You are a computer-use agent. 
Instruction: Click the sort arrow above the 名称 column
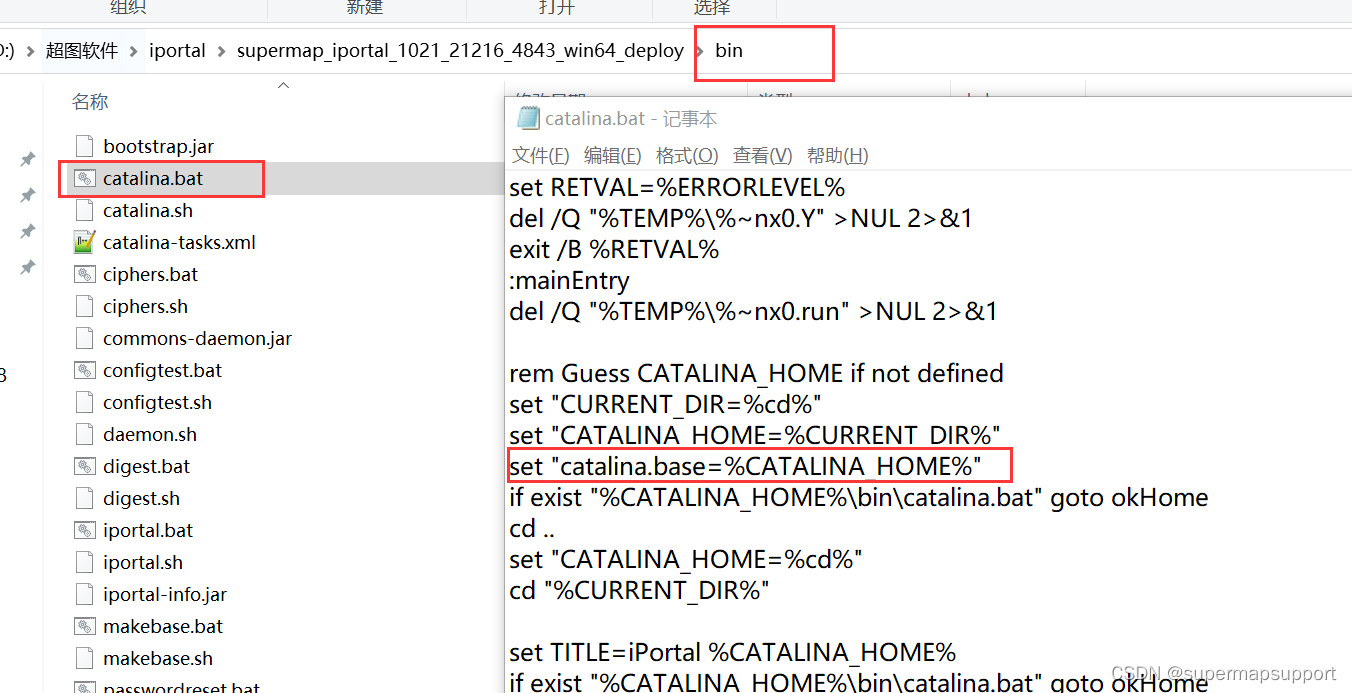pos(283,86)
